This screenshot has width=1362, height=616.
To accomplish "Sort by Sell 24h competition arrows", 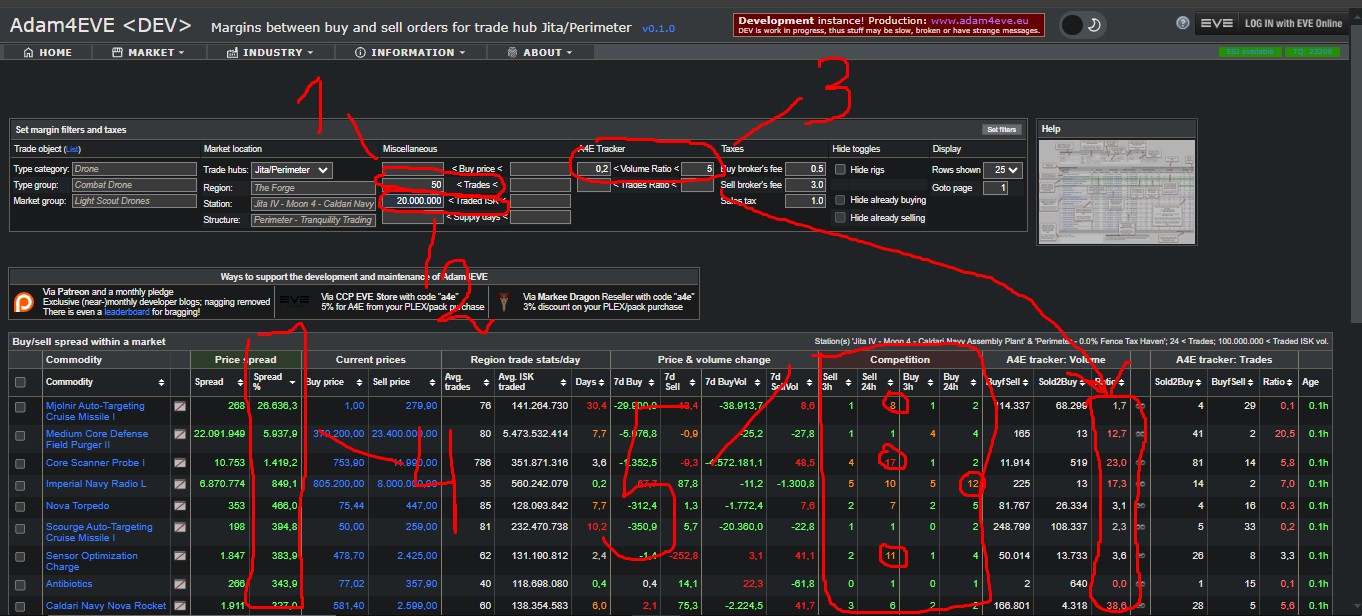I will [891, 382].
